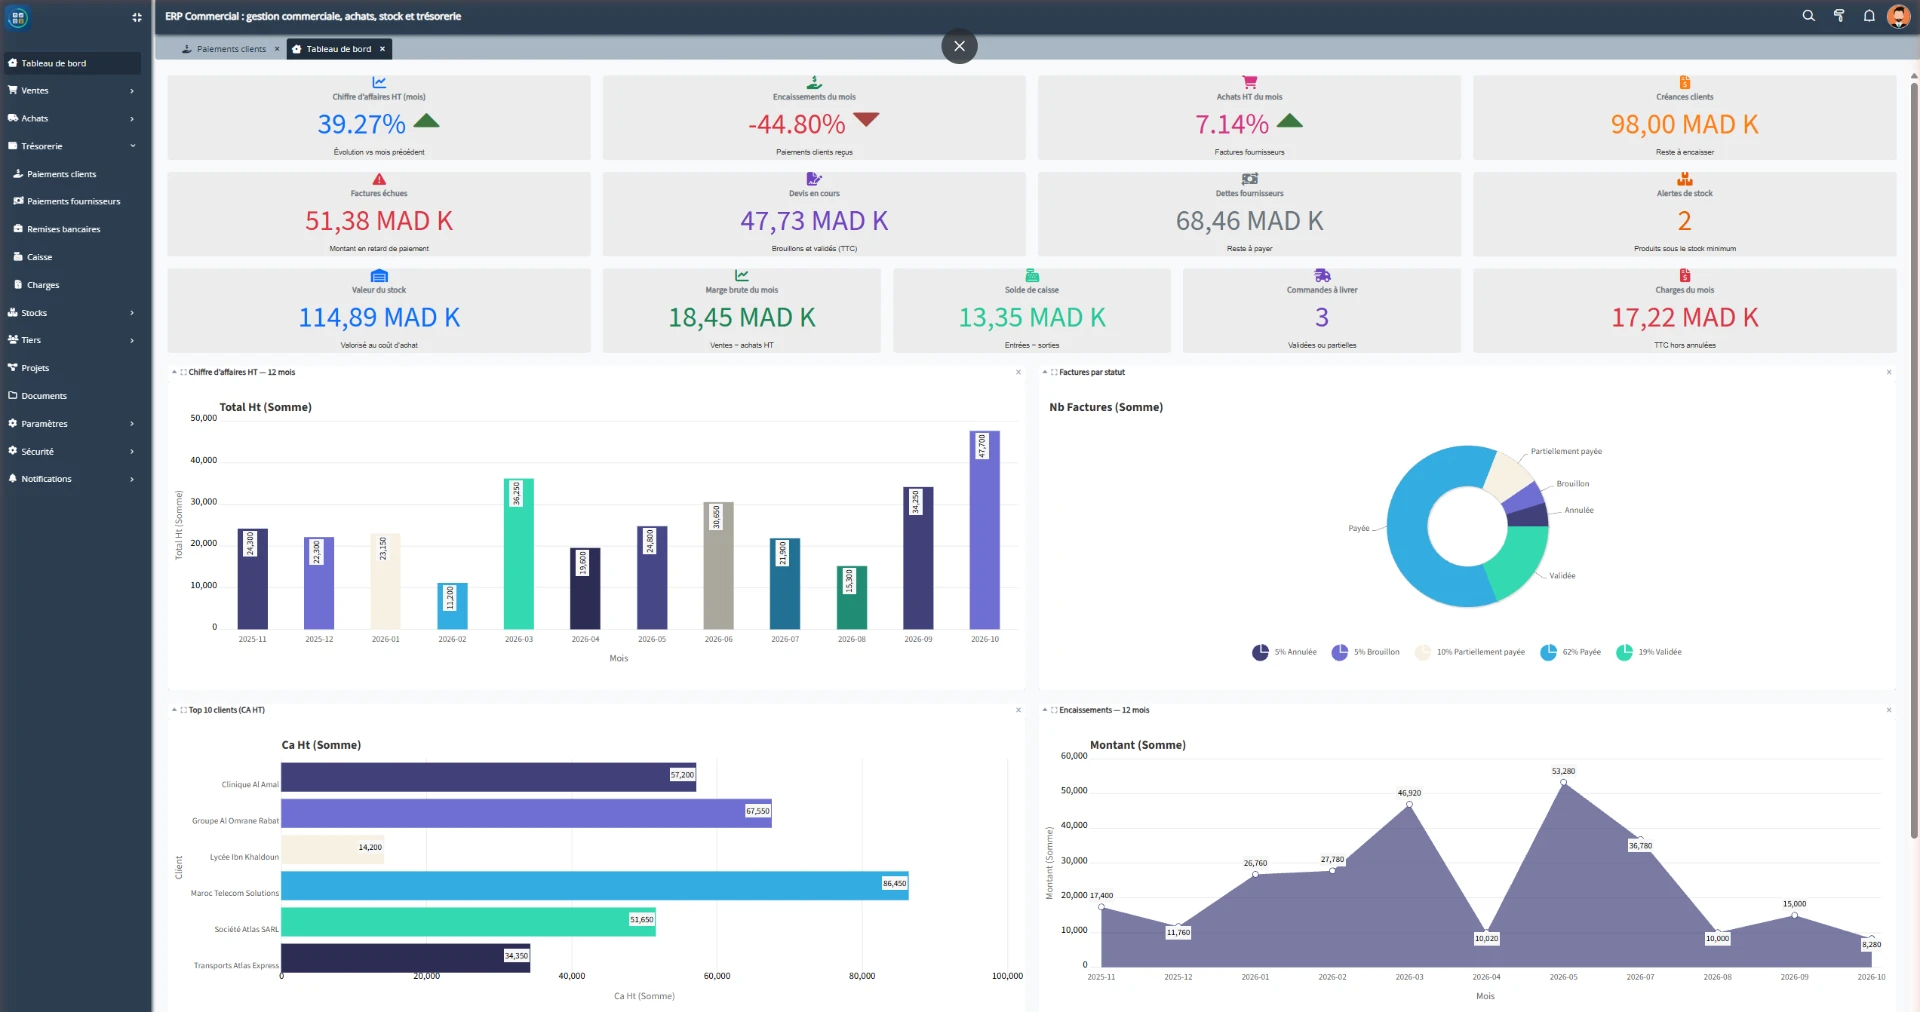
Task: Expand the Tiers sidebar menu
Action: (x=72, y=340)
